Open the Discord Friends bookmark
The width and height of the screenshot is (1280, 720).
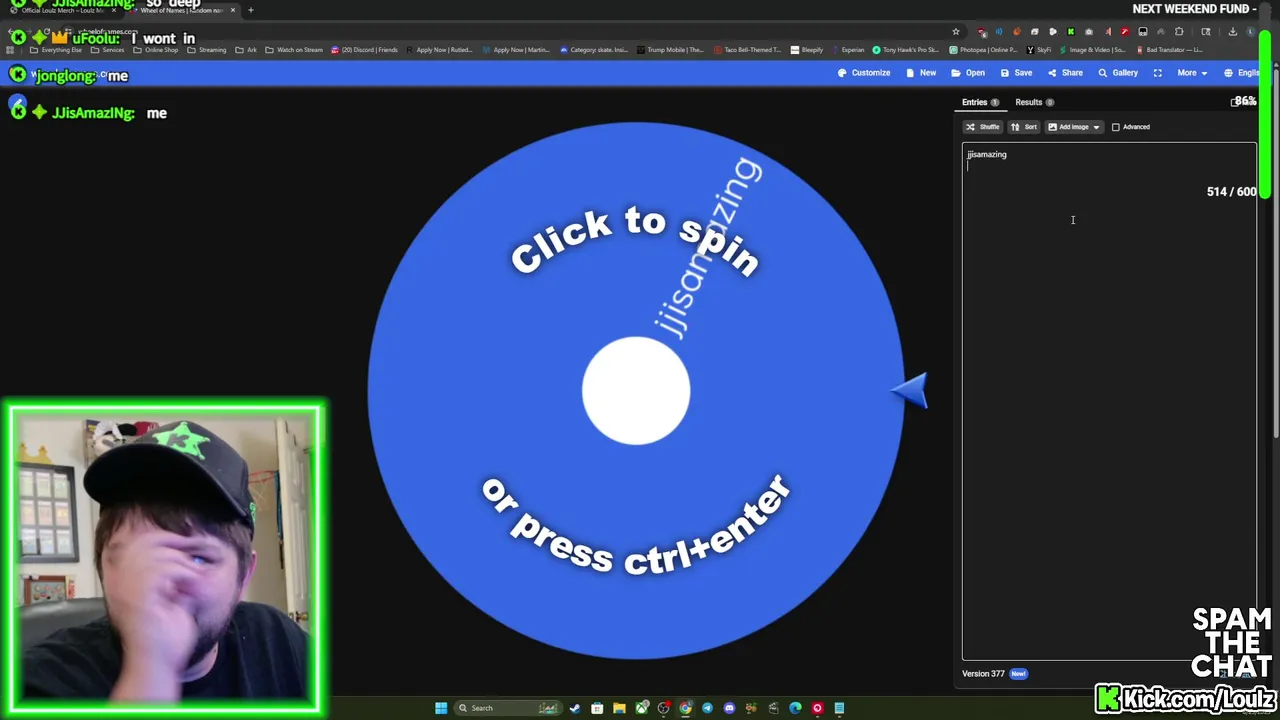(x=364, y=50)
